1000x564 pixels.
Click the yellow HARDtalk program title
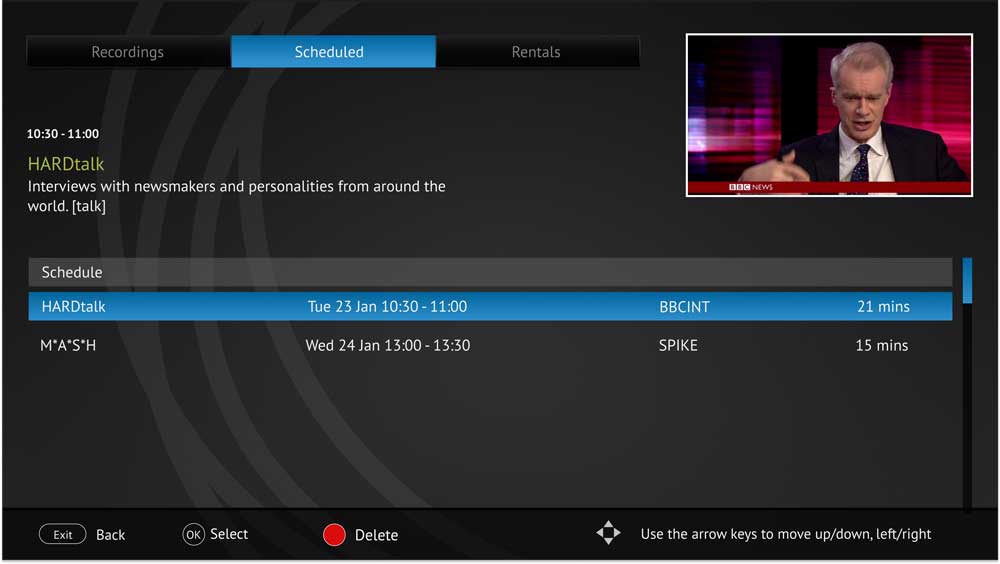(66, 164)
